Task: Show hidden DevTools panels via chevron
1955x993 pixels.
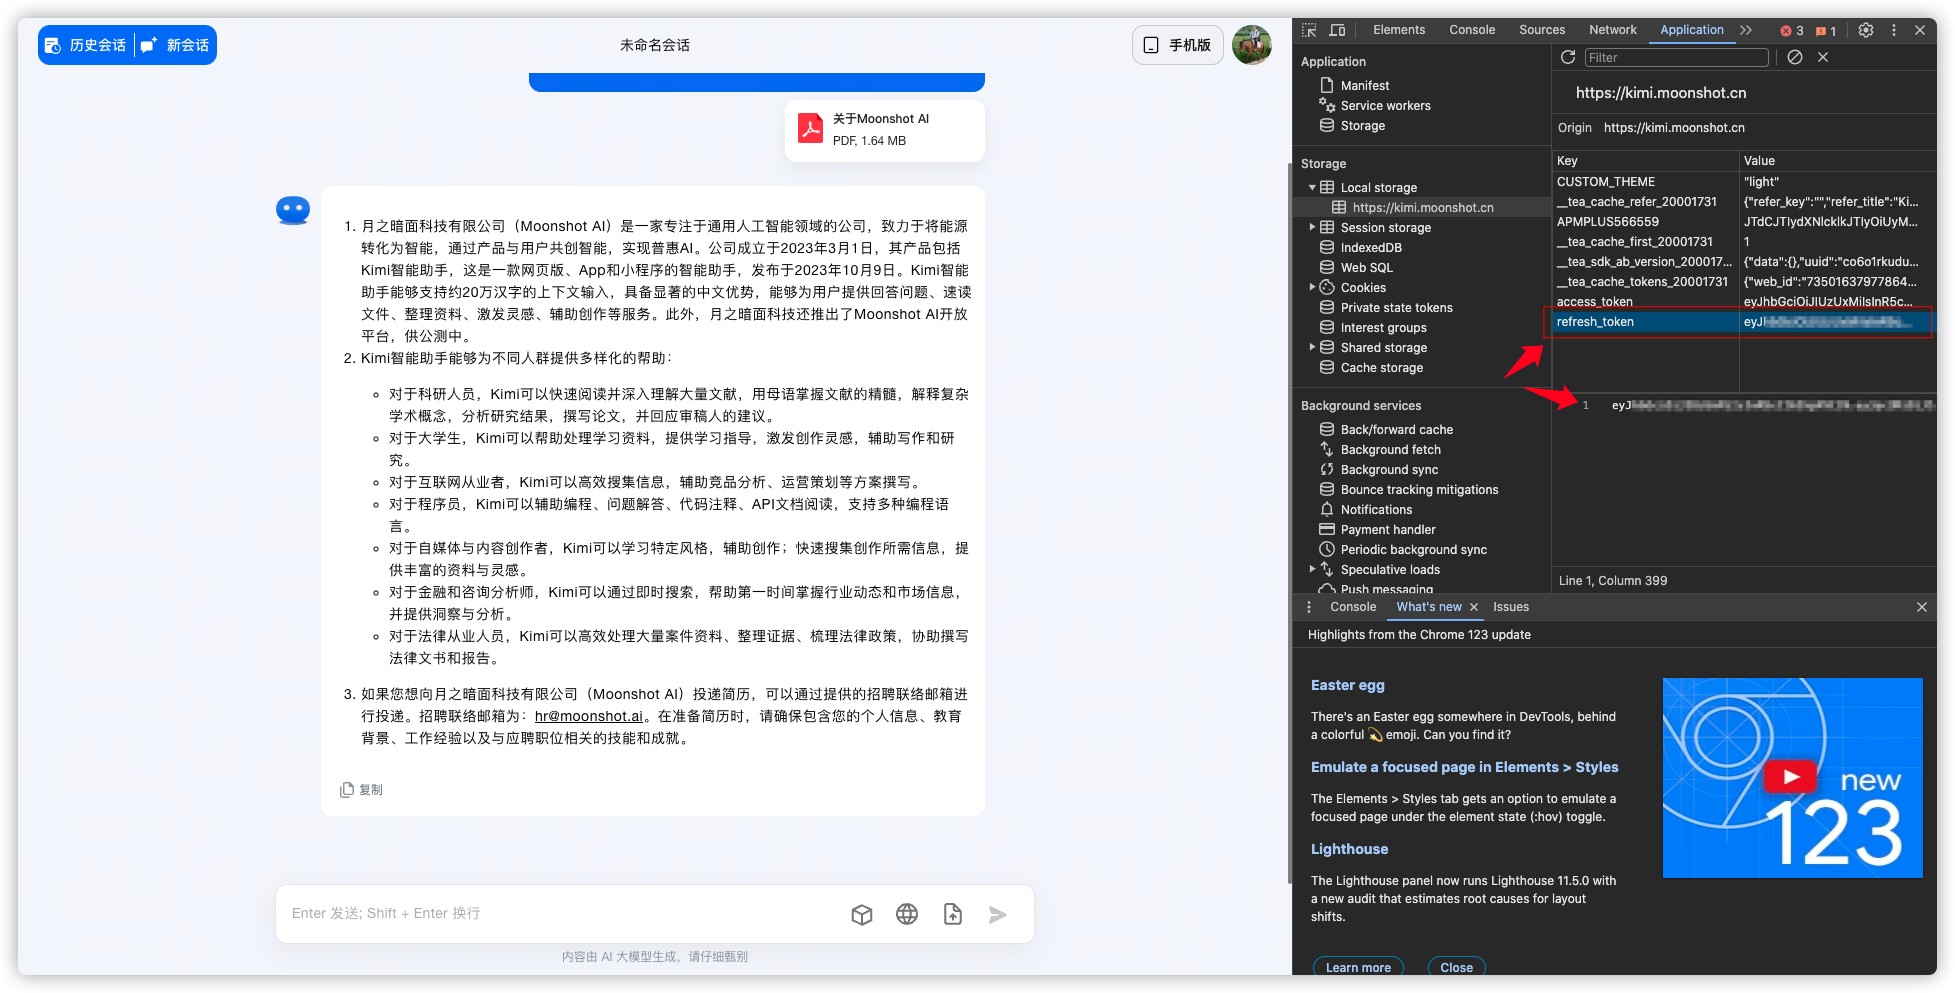Action: 1747,30
